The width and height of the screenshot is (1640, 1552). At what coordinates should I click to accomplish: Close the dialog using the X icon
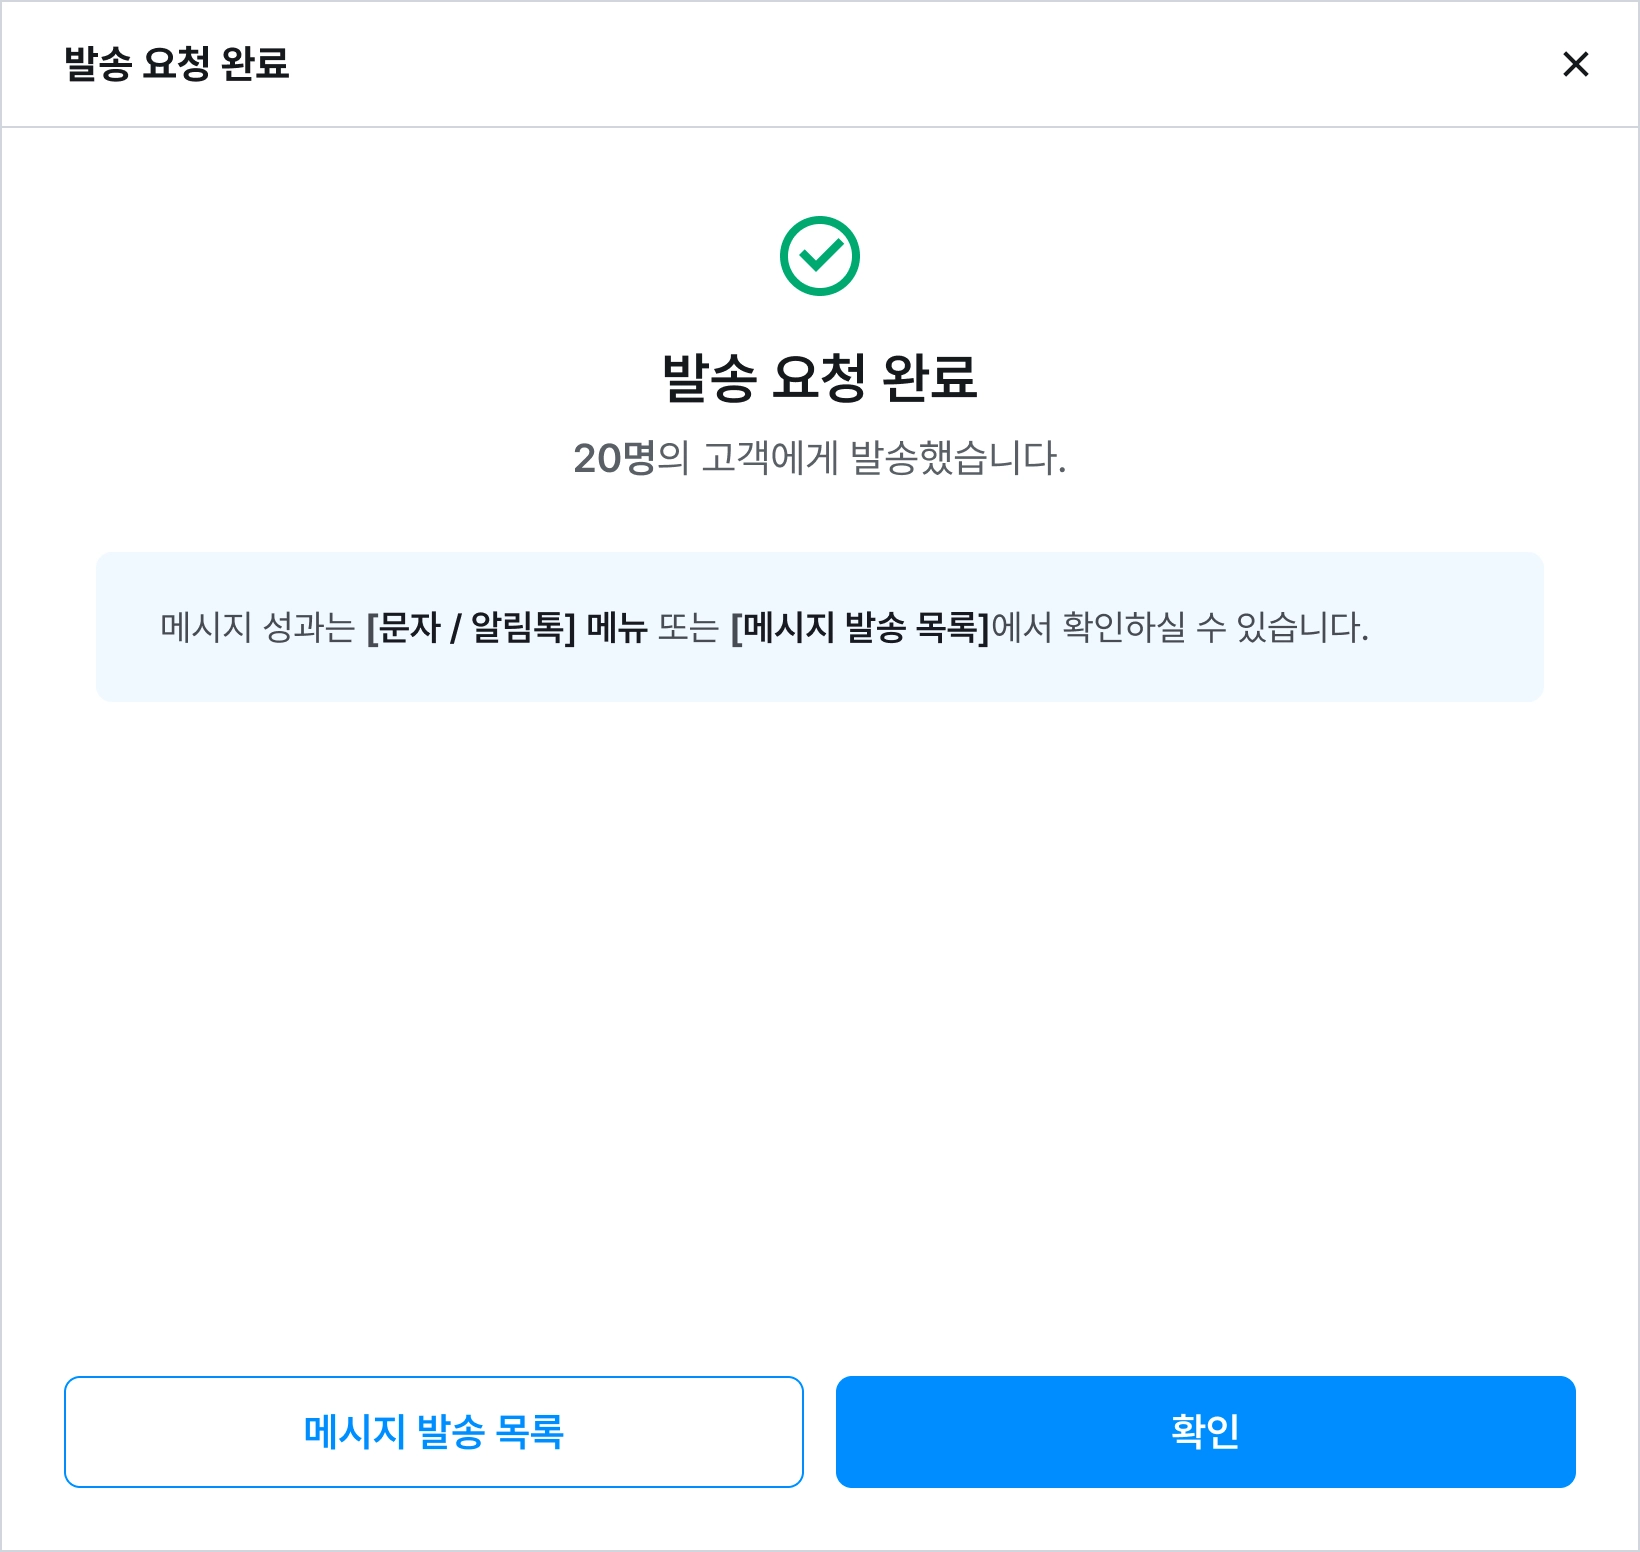(x=1575, y=64)
